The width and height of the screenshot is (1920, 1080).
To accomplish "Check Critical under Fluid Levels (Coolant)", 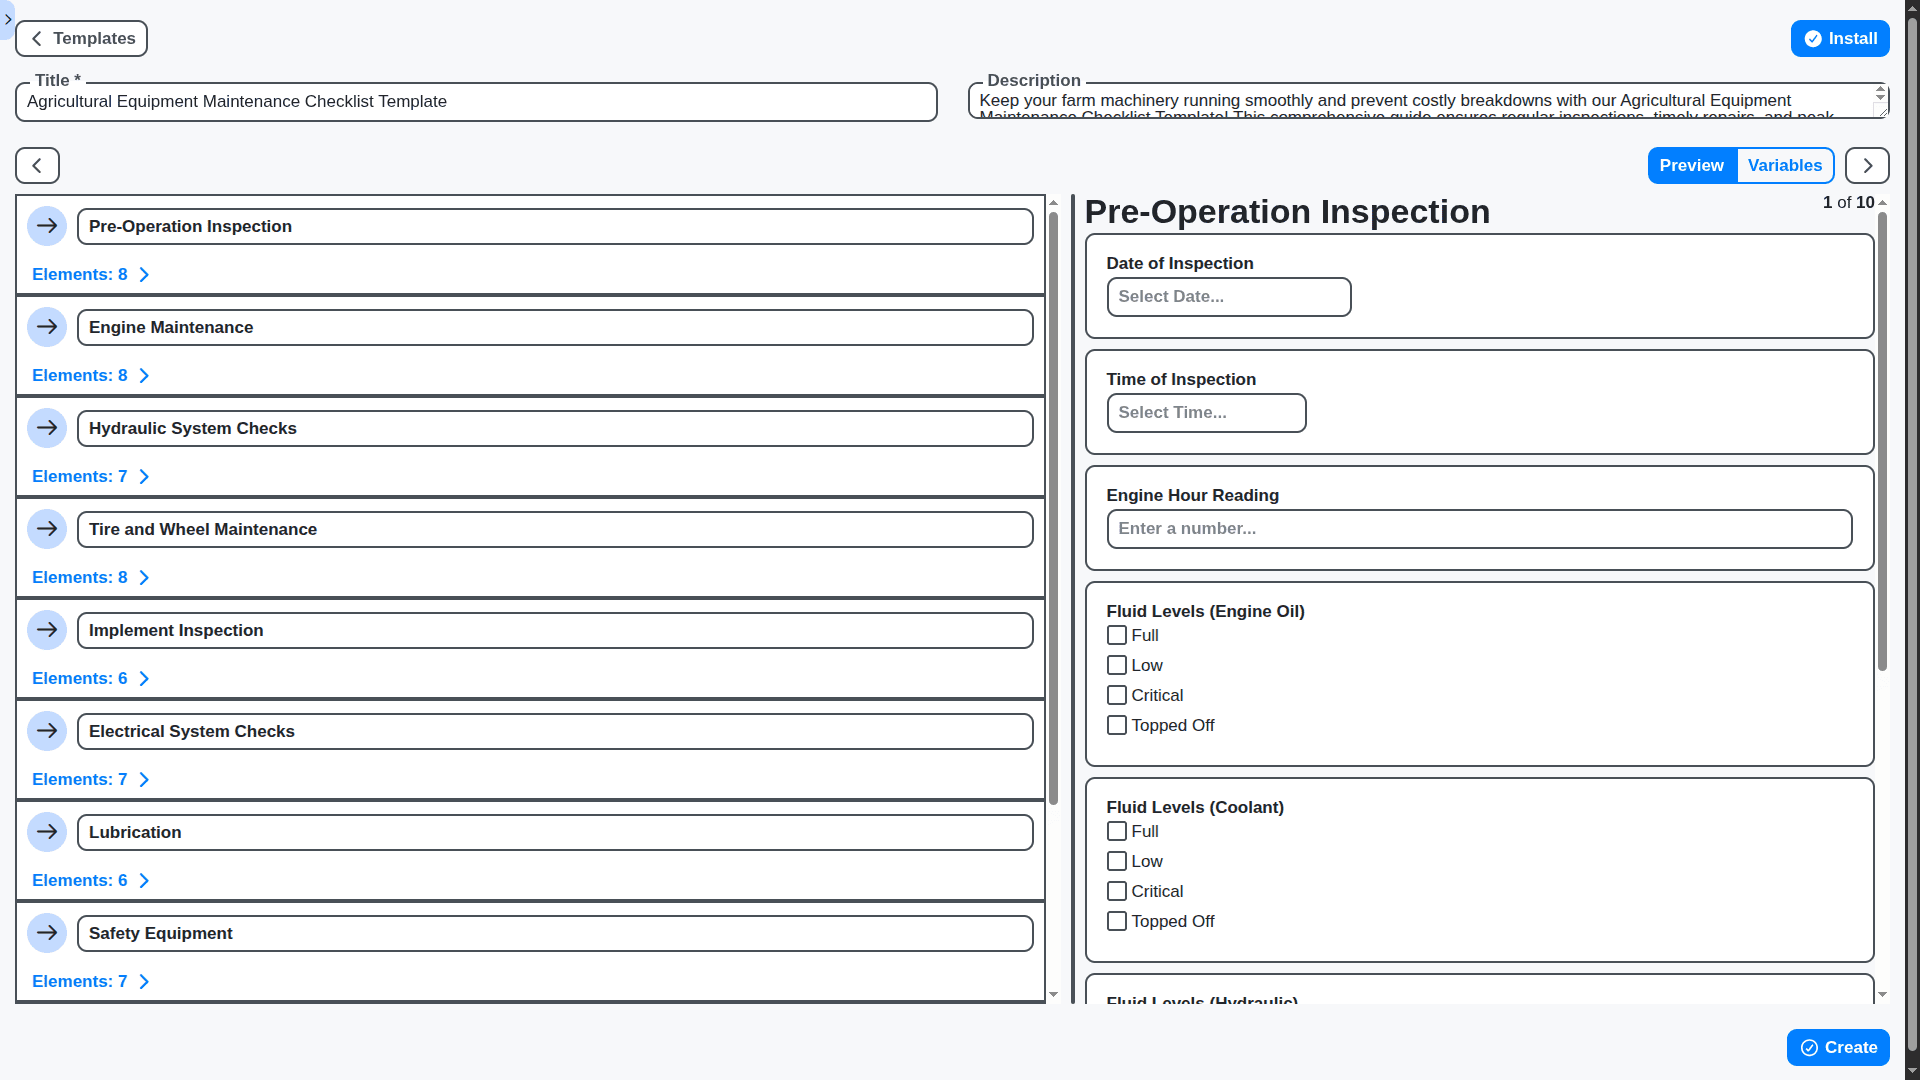I will pyautogui.click(x=1117, y=892).
